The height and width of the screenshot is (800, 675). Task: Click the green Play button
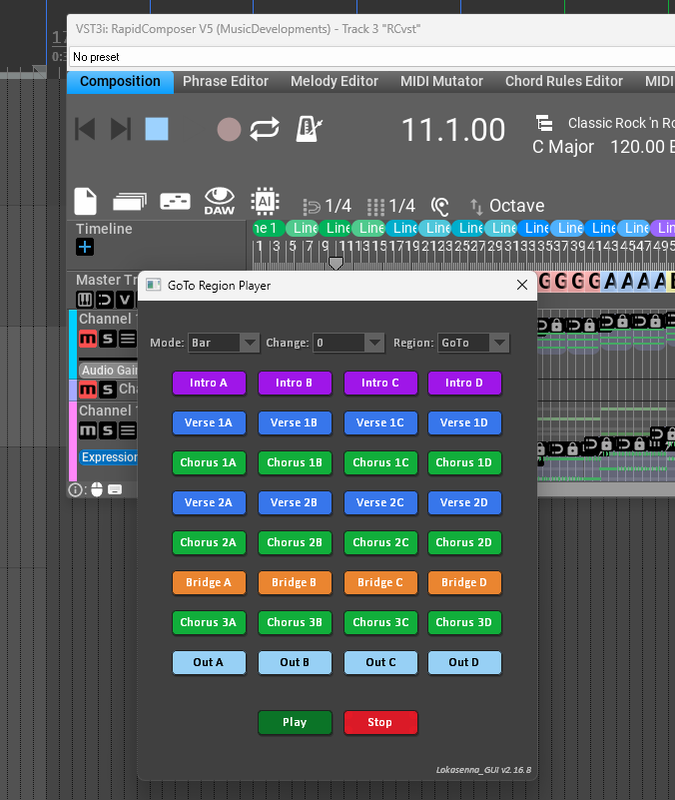tap(294, 722)
